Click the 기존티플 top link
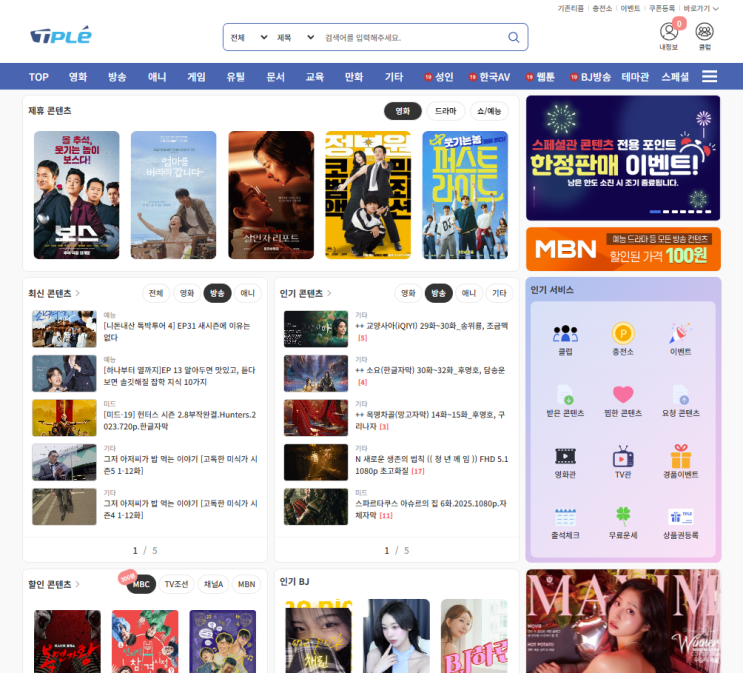 pos(571,9)
